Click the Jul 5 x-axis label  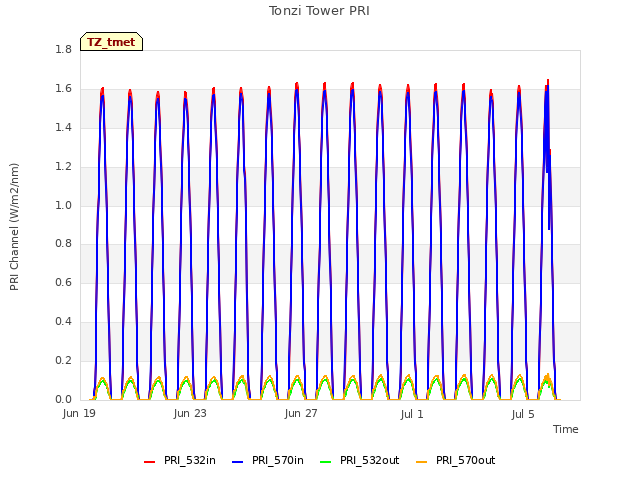pyautogui.click(x=523, y=415)
